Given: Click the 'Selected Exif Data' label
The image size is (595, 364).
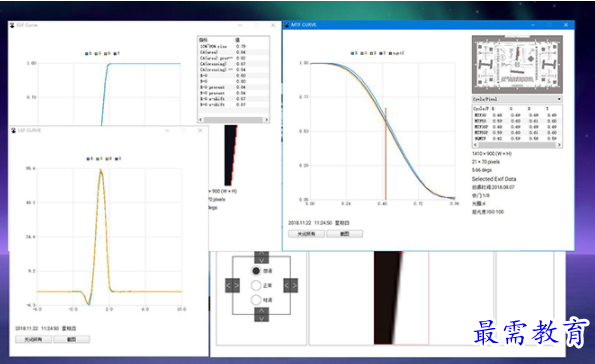Looking at the screenshot, I should click(x=494, y=179).
